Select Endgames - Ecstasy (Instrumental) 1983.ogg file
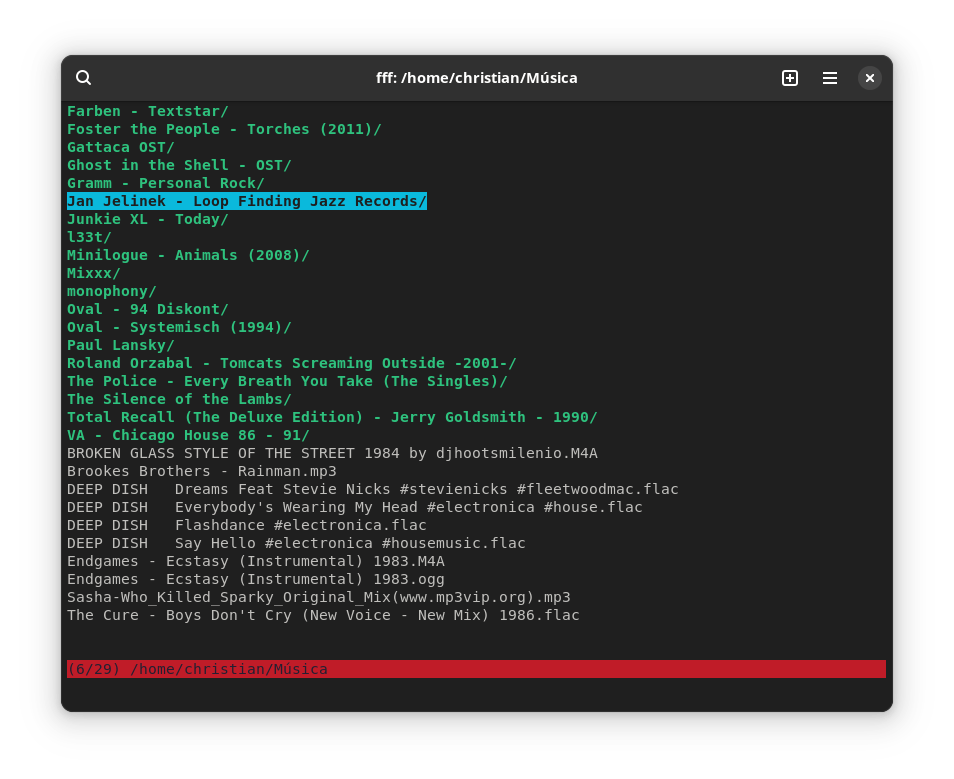 (256, 579)
